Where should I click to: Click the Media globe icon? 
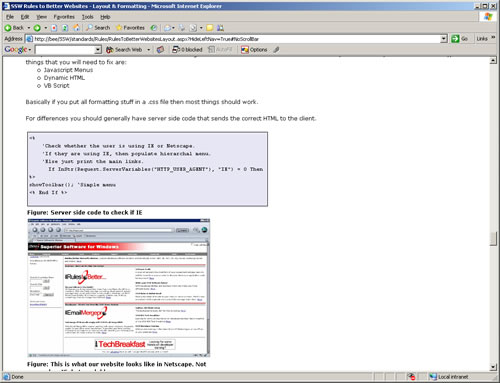pyautogui.click(x=153, y=28)
